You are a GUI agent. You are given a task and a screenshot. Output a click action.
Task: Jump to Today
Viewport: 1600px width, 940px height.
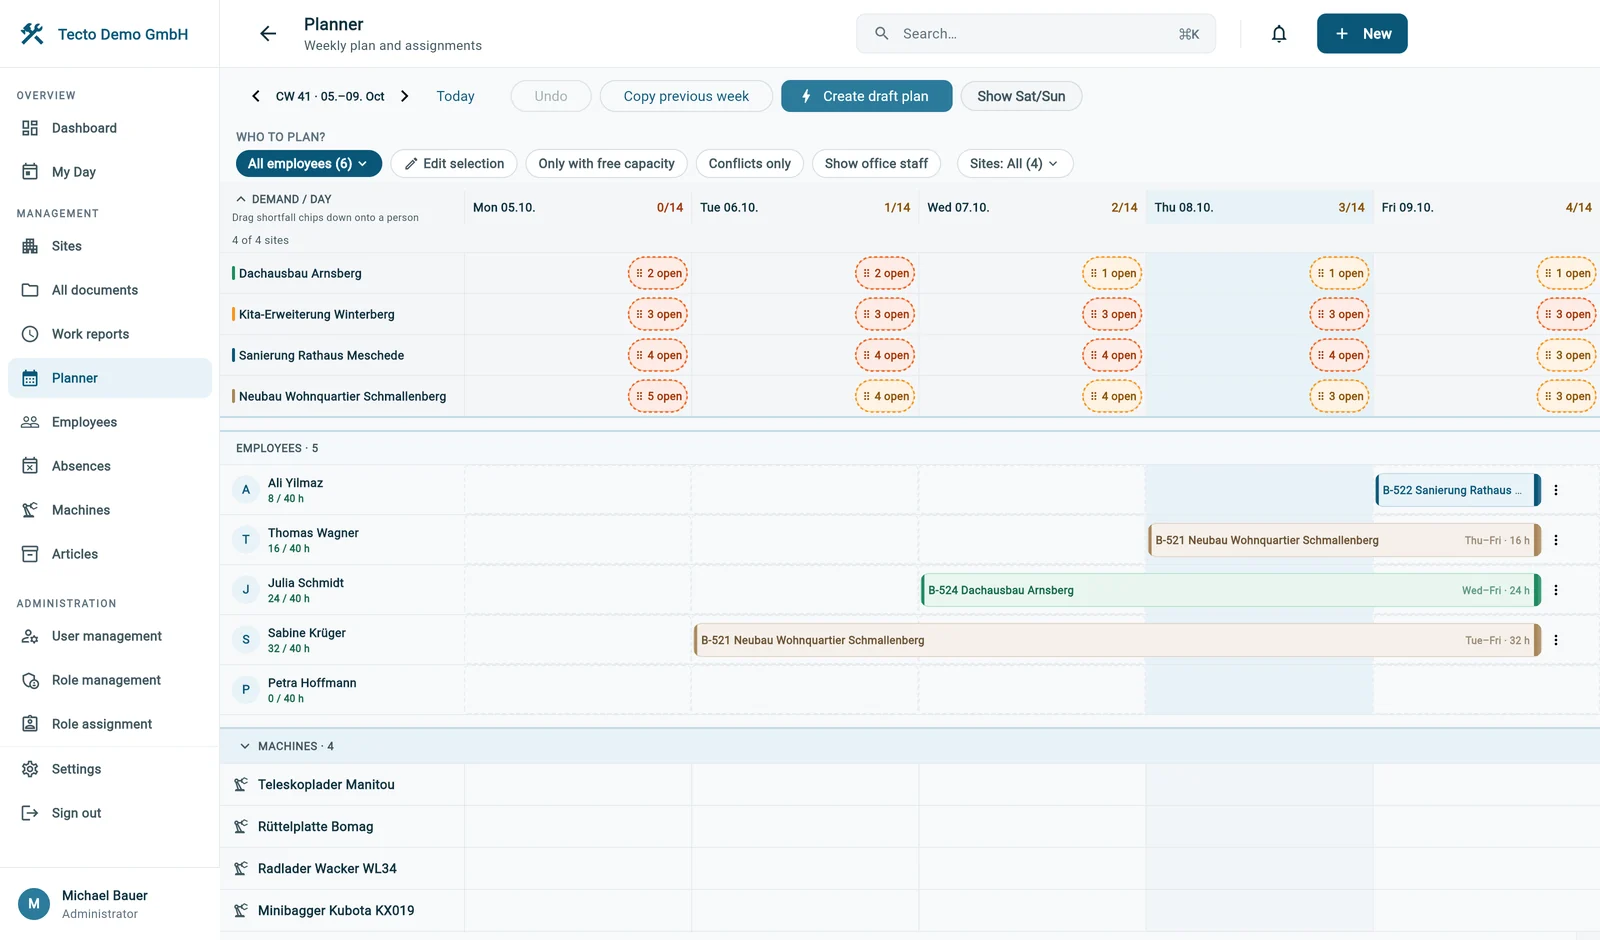coord(455,96)
